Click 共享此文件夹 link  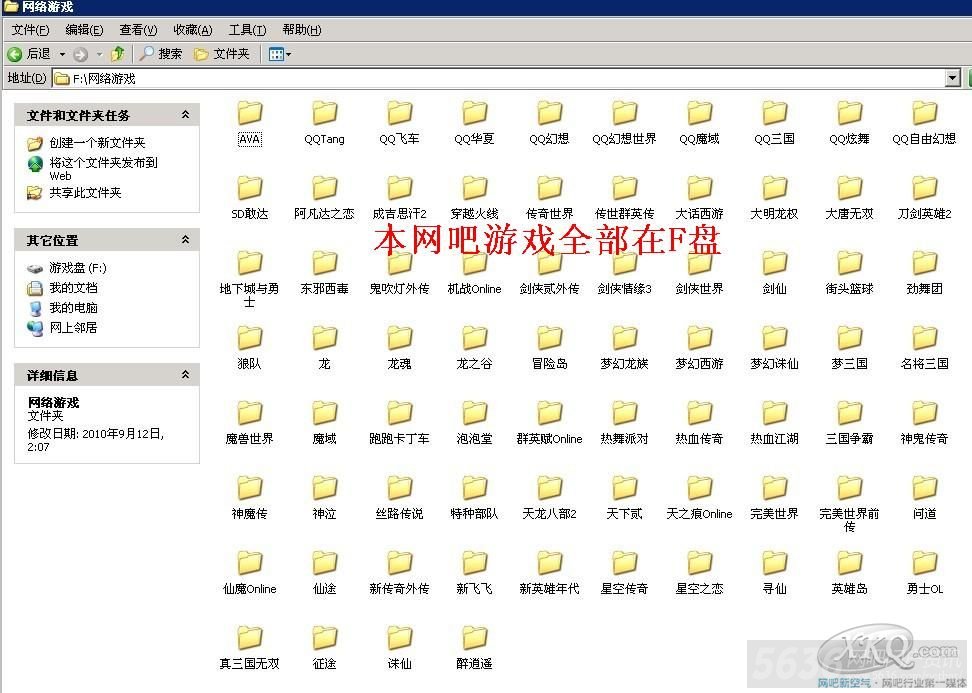pos(74,193)
